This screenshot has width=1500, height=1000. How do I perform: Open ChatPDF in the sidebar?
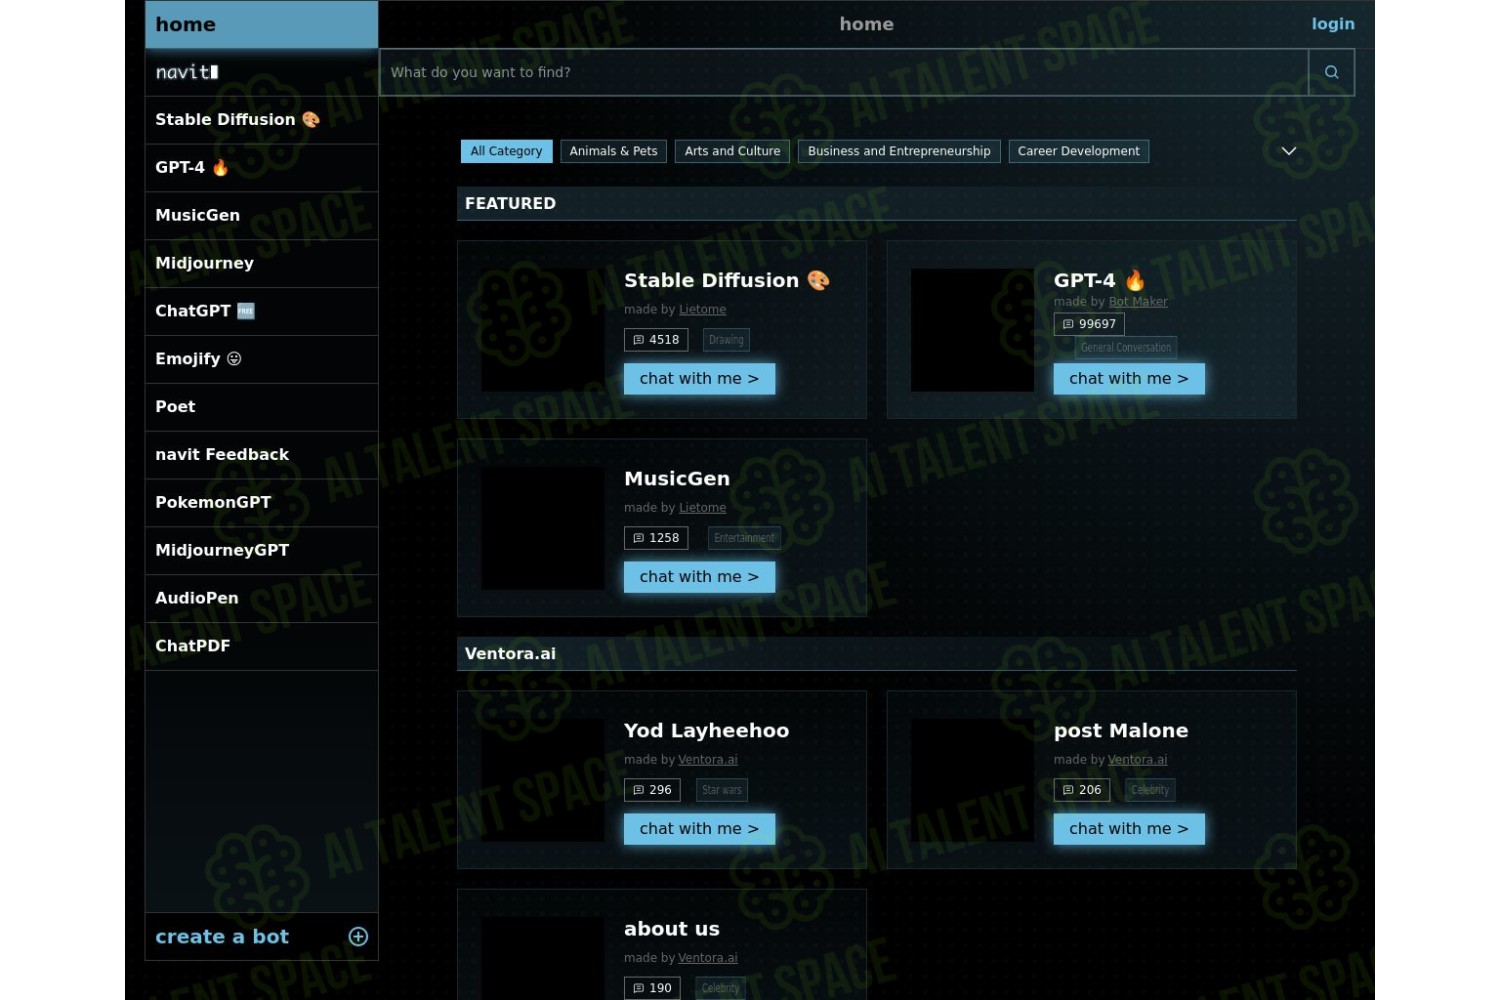[261, 646]
